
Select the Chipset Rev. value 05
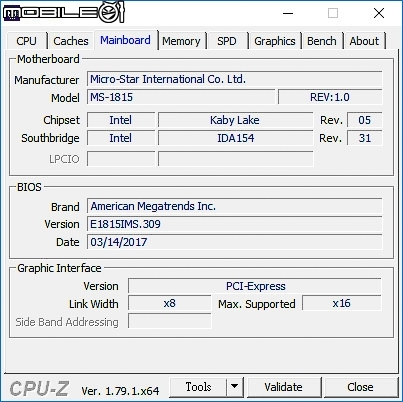[x=365, y=120]
